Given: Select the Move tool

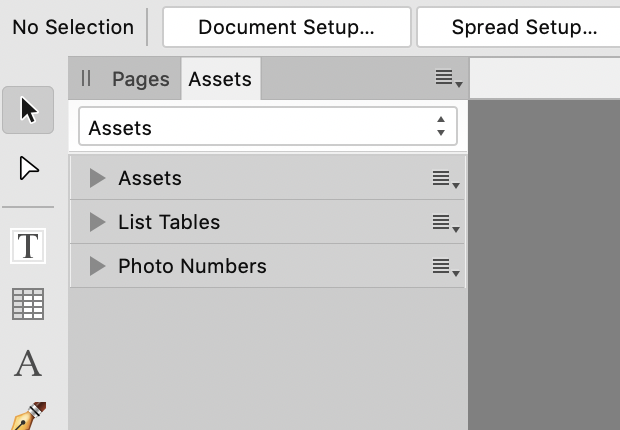Looking at the screenshot, I should (28, 110).
